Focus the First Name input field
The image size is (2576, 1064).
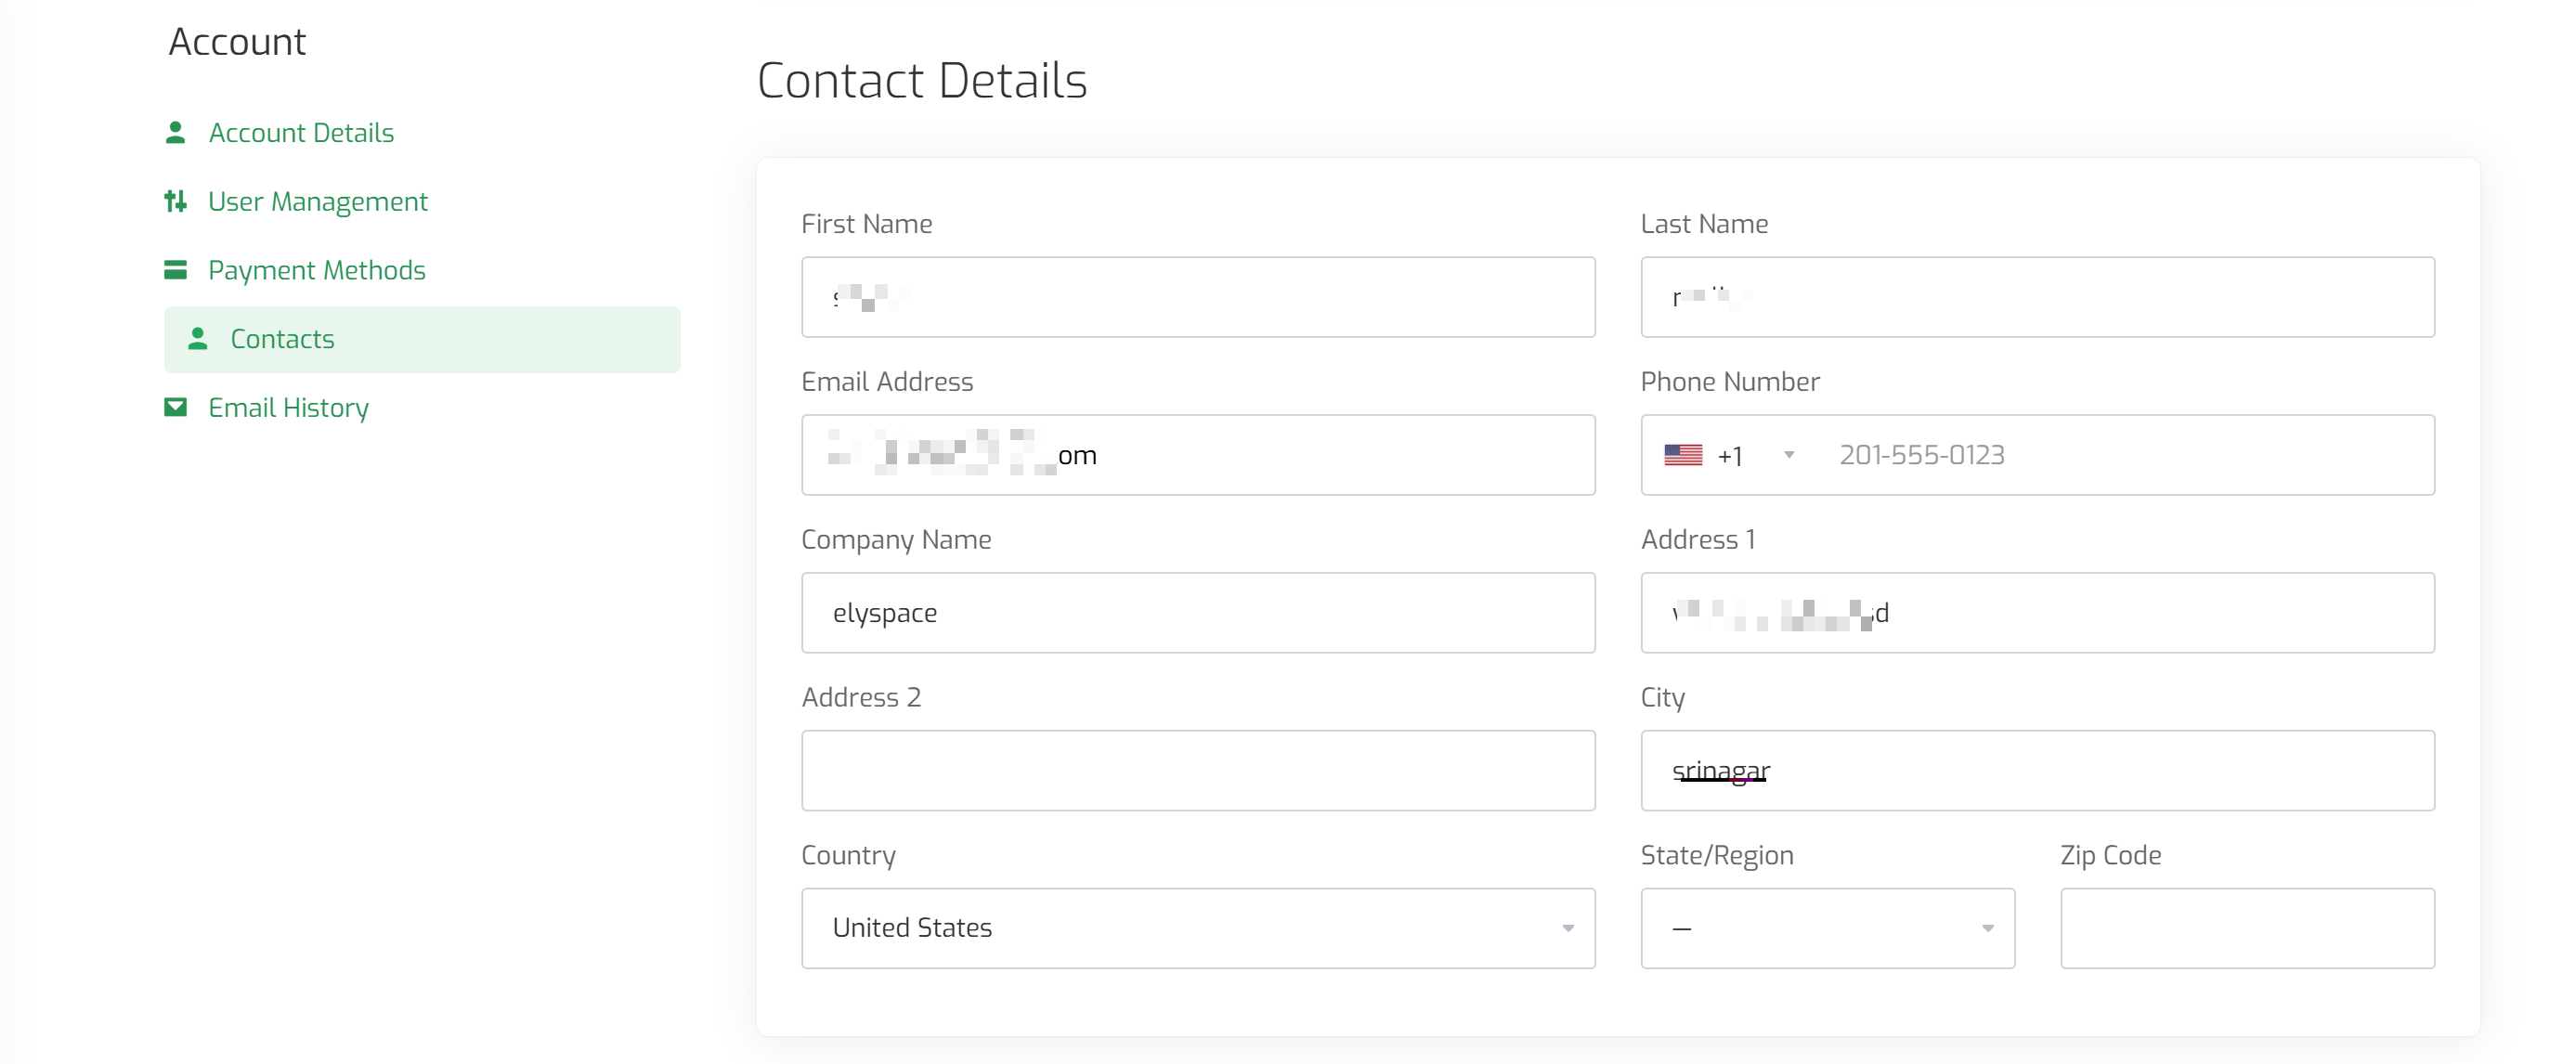[1198, 297]
